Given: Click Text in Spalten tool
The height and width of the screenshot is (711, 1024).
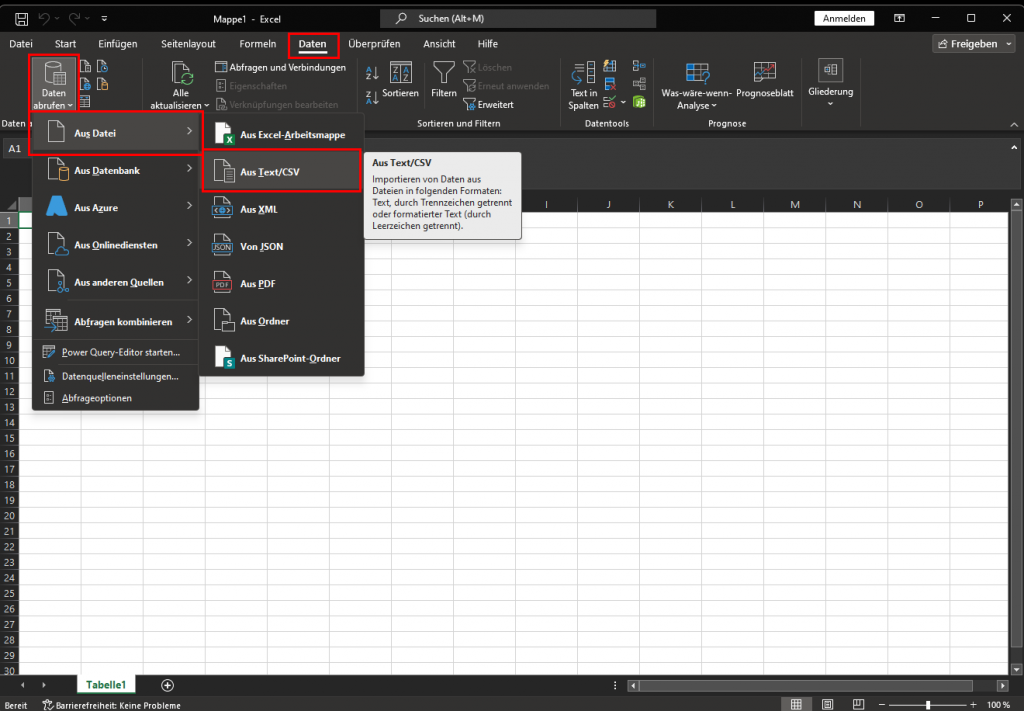Looking at the screenshot, I should (583, 86).
